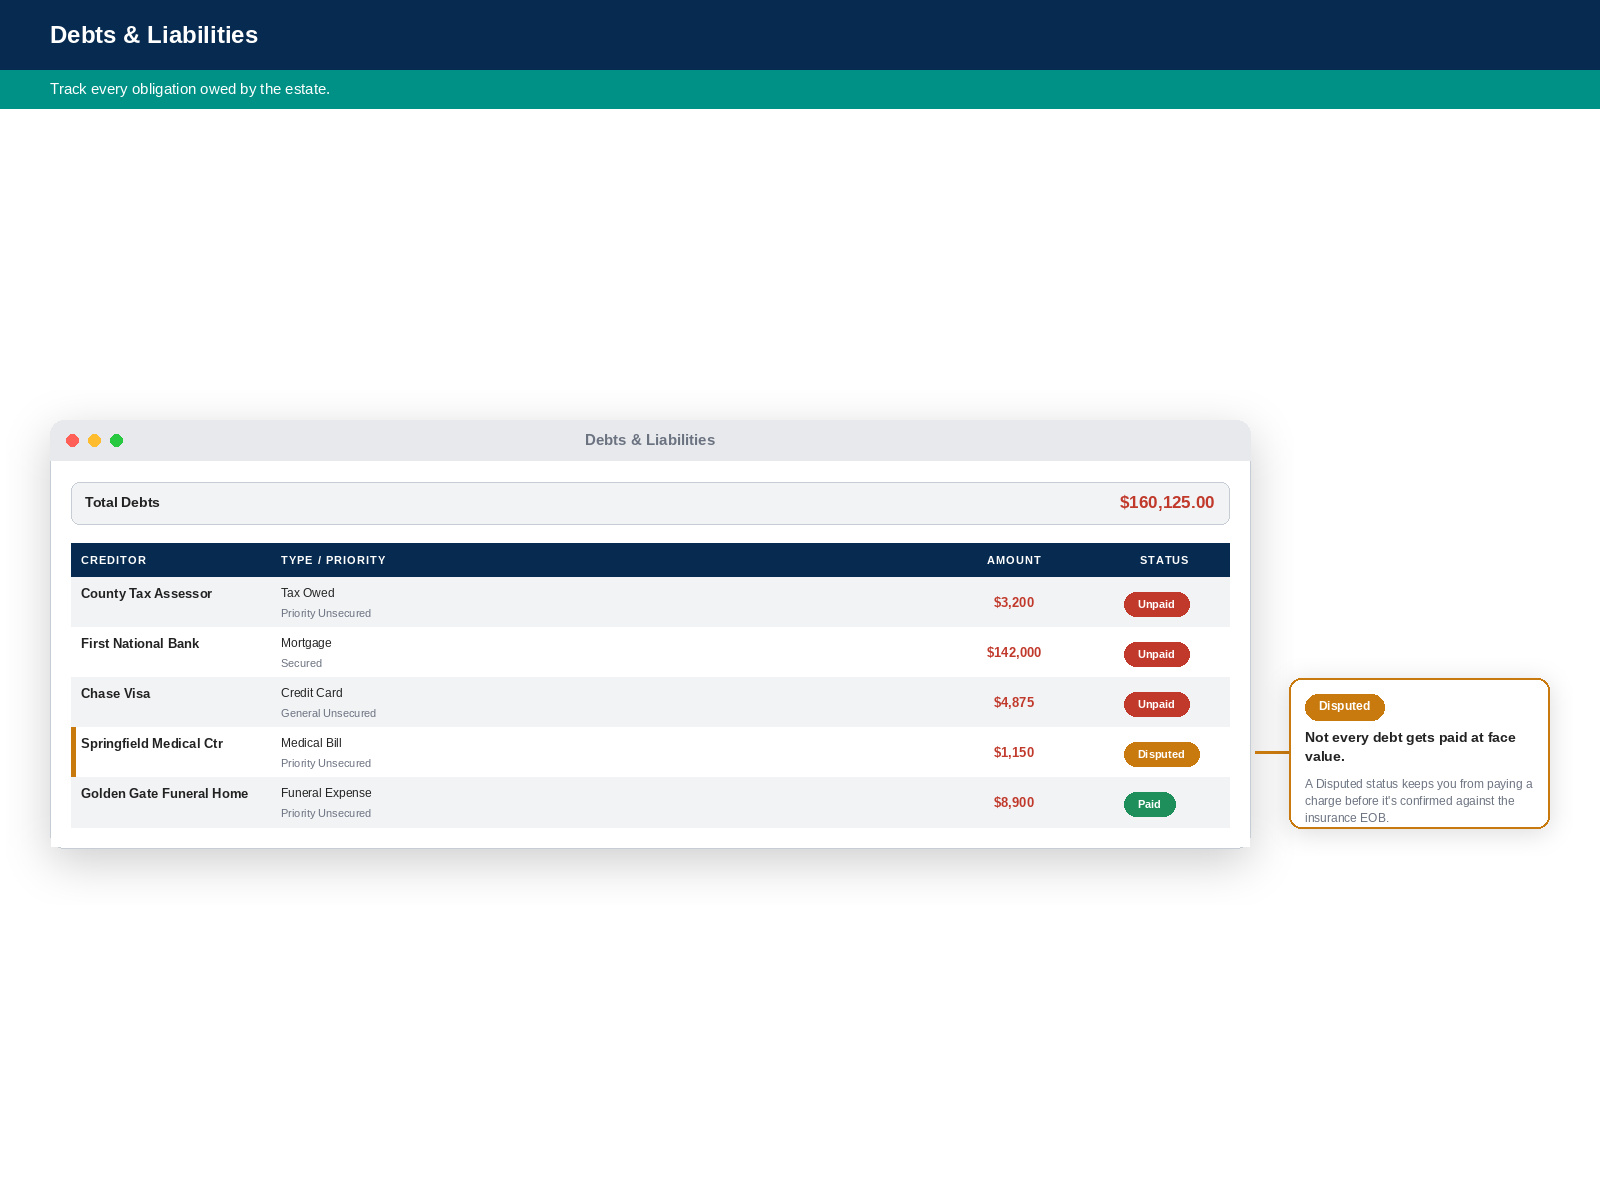Viewport: 1600px width, 1200px height.
Task: Click the AMOUNT column header
Action: point(1014,561)
